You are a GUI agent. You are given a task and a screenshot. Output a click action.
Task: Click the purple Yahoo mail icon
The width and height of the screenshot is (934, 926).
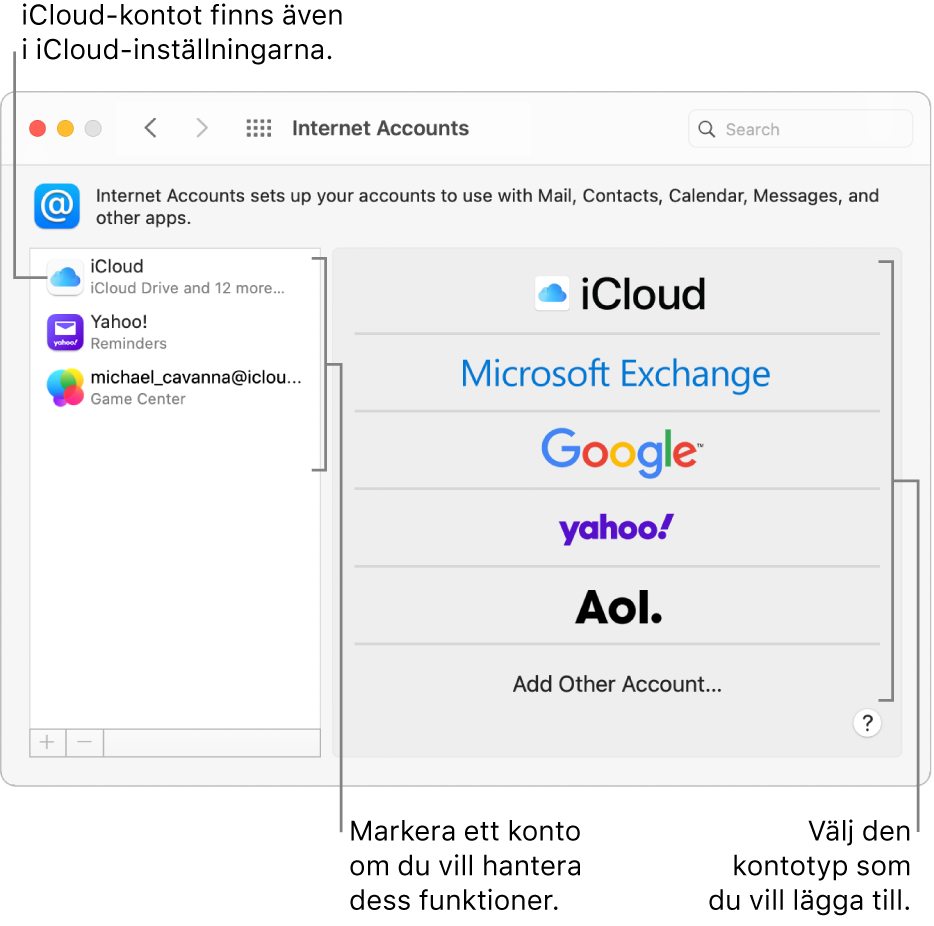(65, 332)
